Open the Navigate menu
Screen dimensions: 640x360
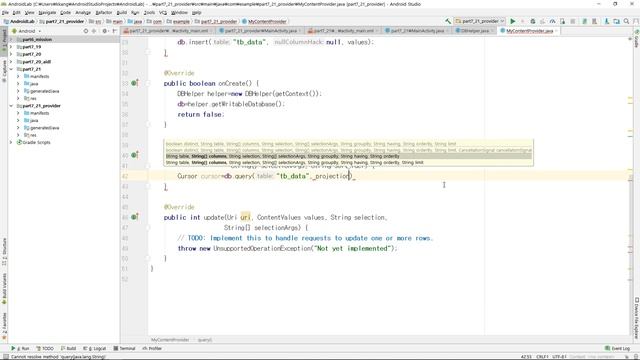(x=47, y=13)
